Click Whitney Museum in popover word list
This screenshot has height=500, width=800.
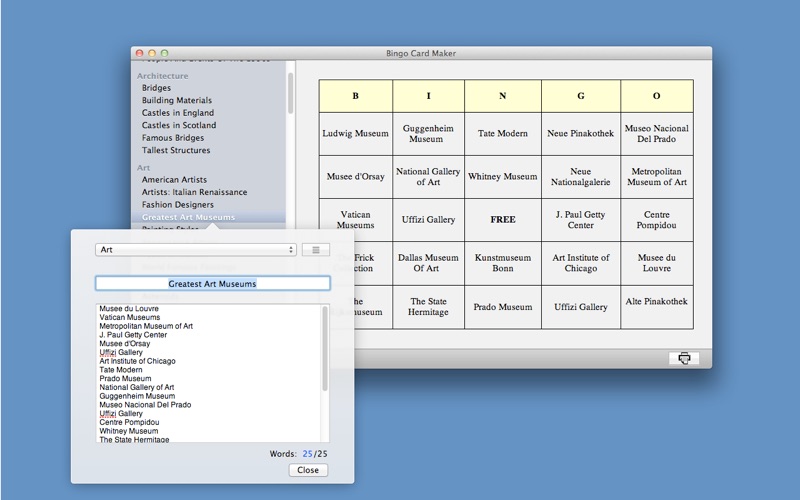click(129, 431)
